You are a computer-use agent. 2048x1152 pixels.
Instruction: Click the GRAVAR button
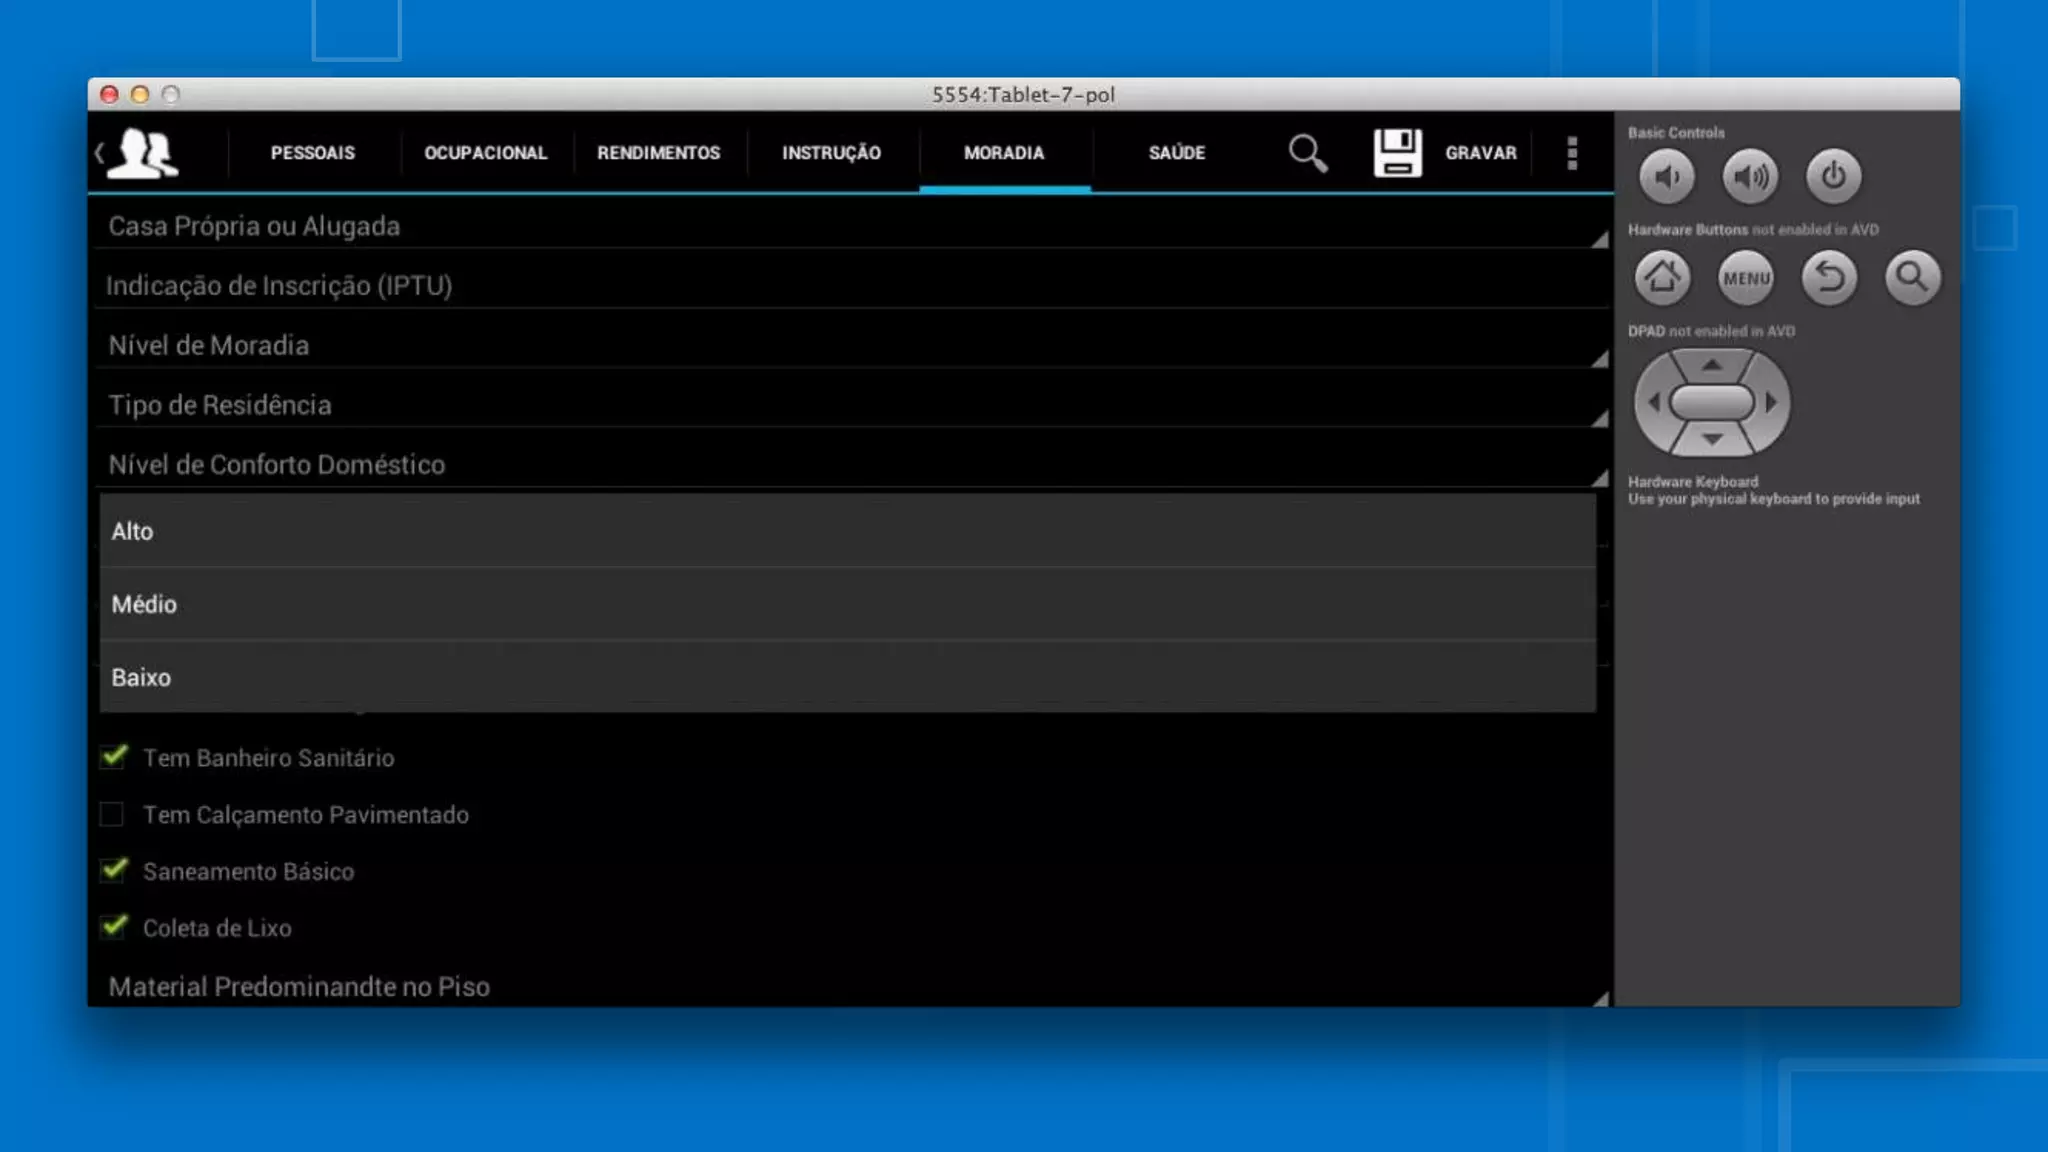click(1480, 153)
